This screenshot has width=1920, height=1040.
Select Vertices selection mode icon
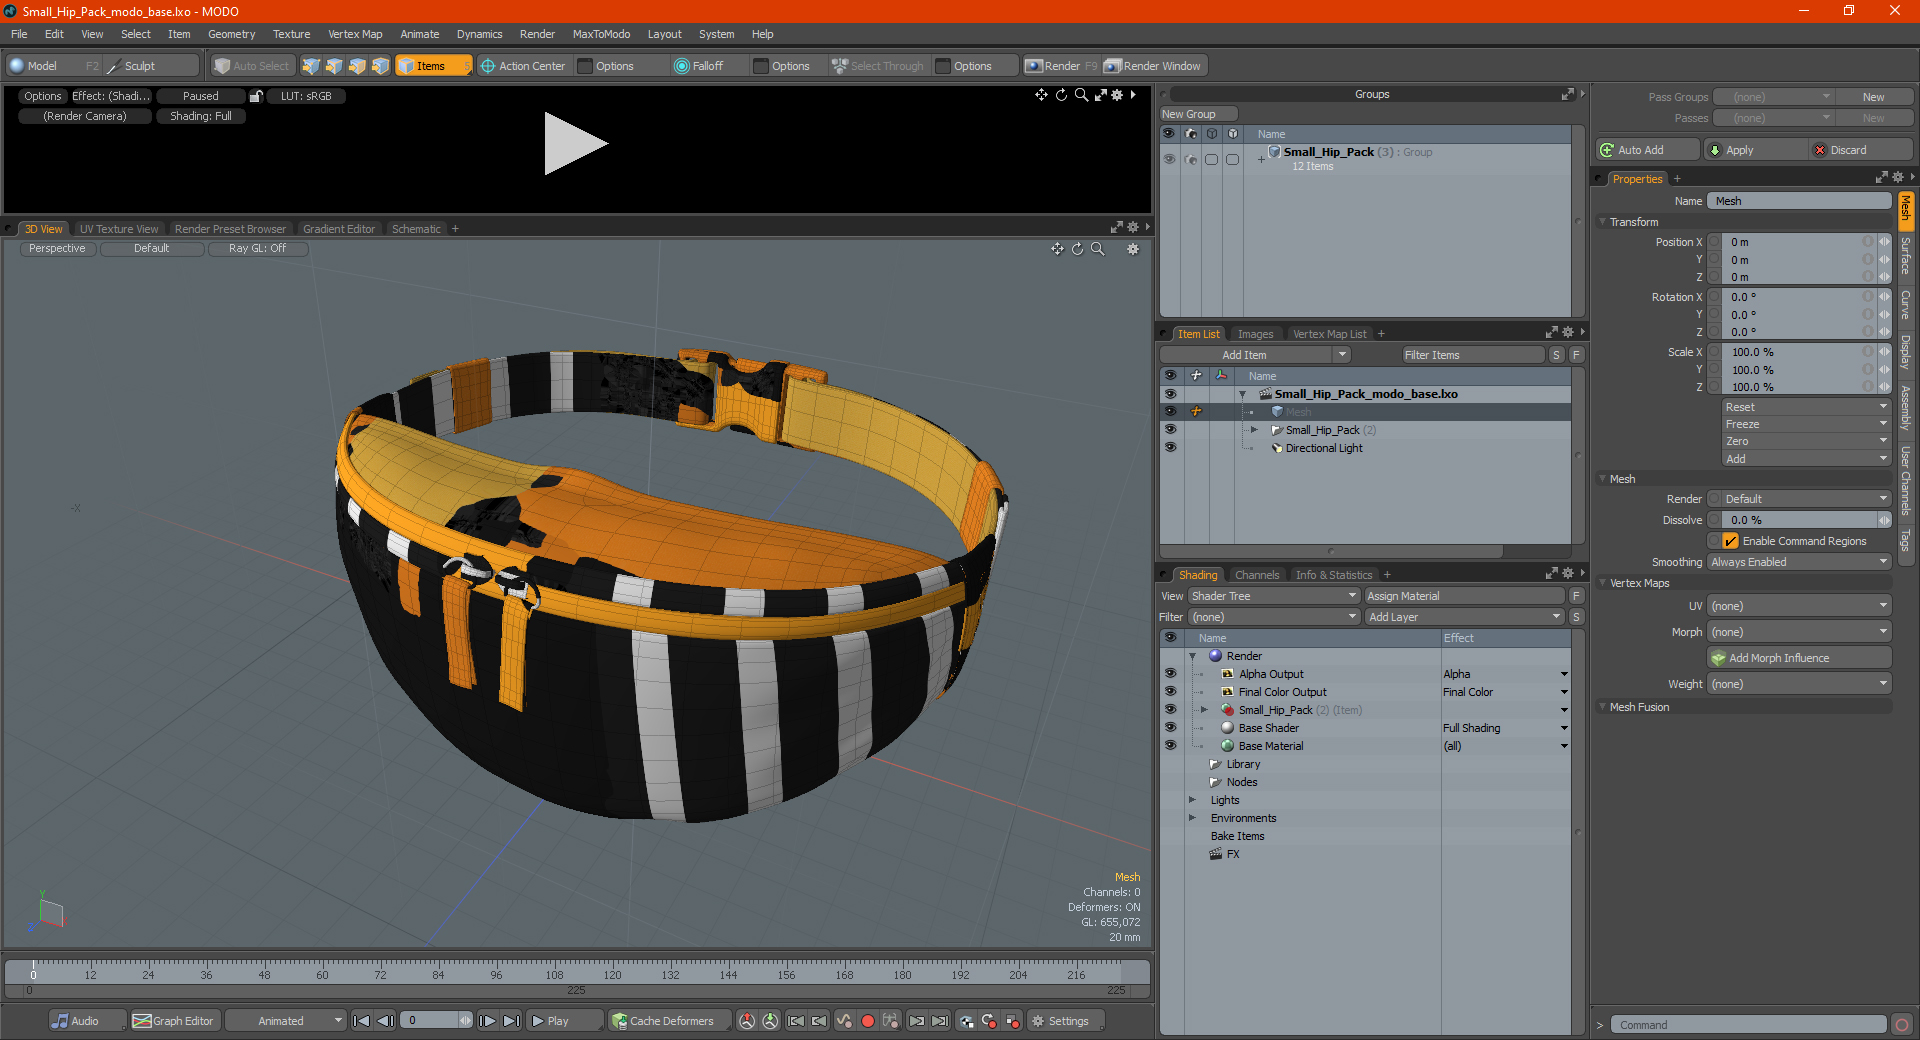(311, 66)
